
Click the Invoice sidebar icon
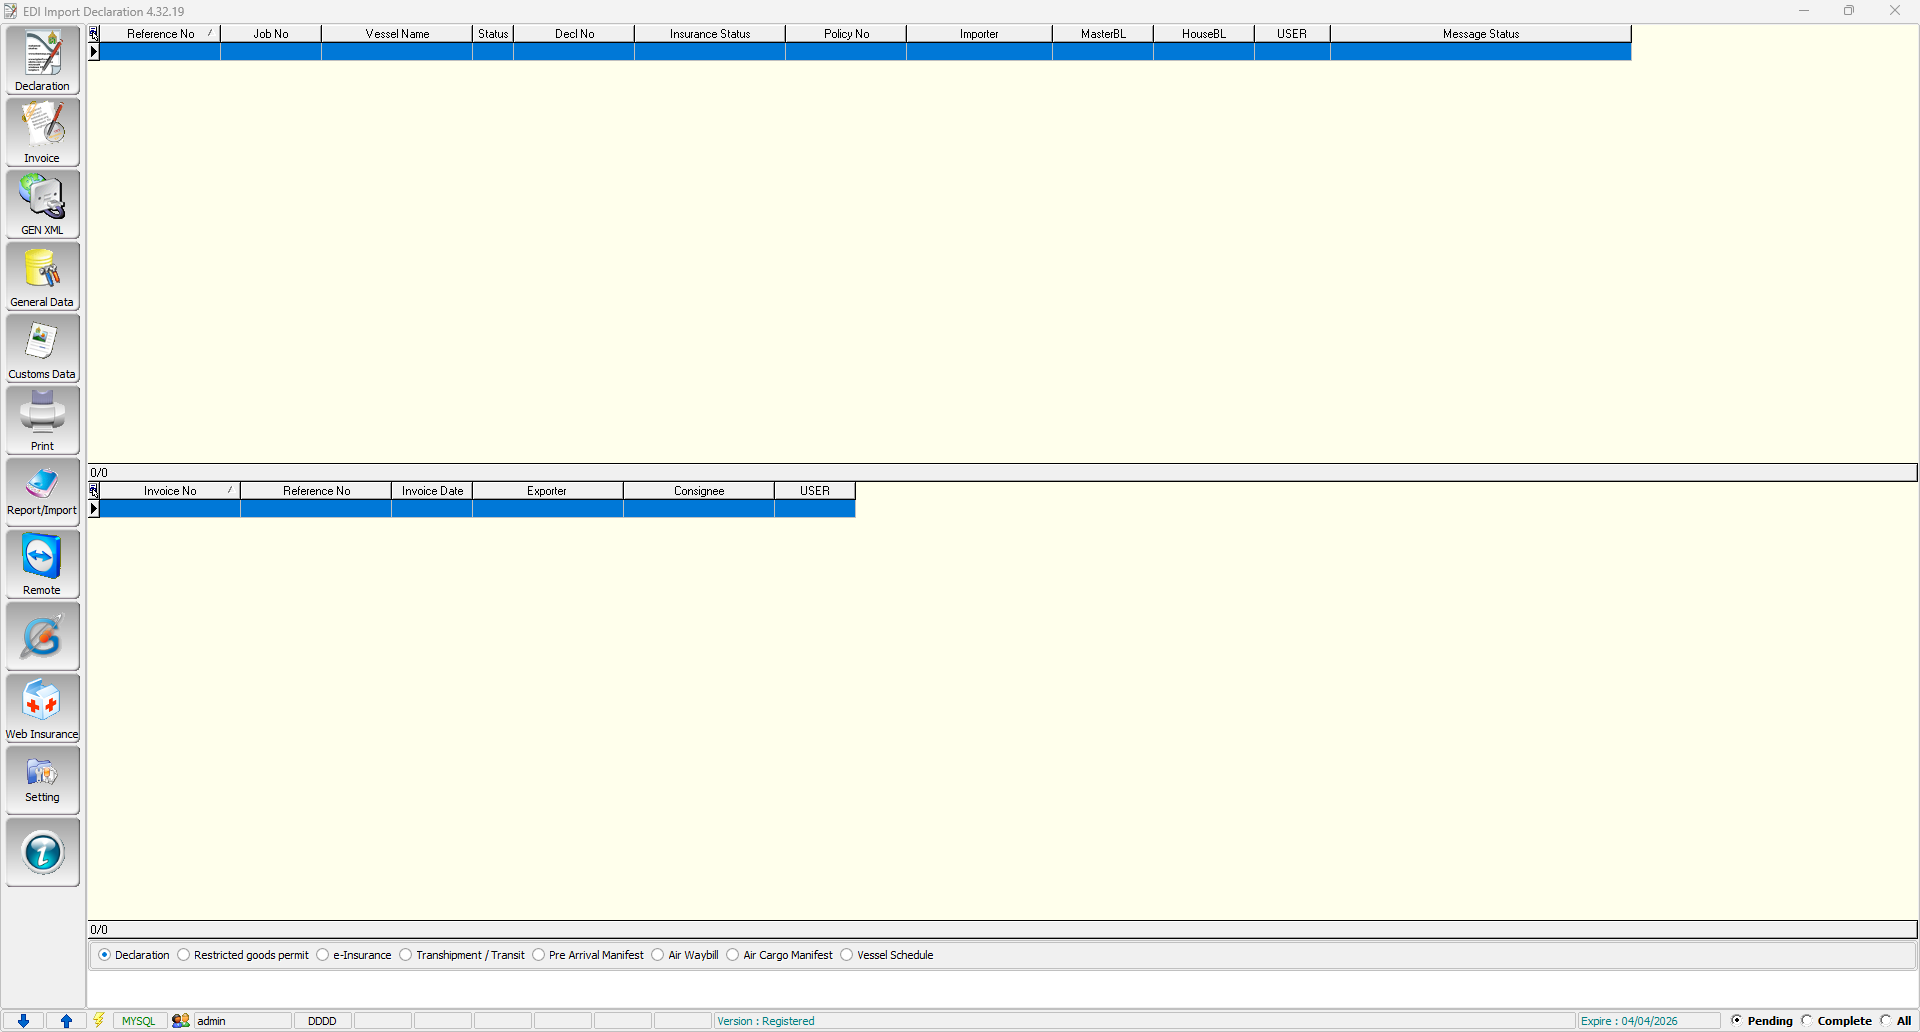click(42, 132)
